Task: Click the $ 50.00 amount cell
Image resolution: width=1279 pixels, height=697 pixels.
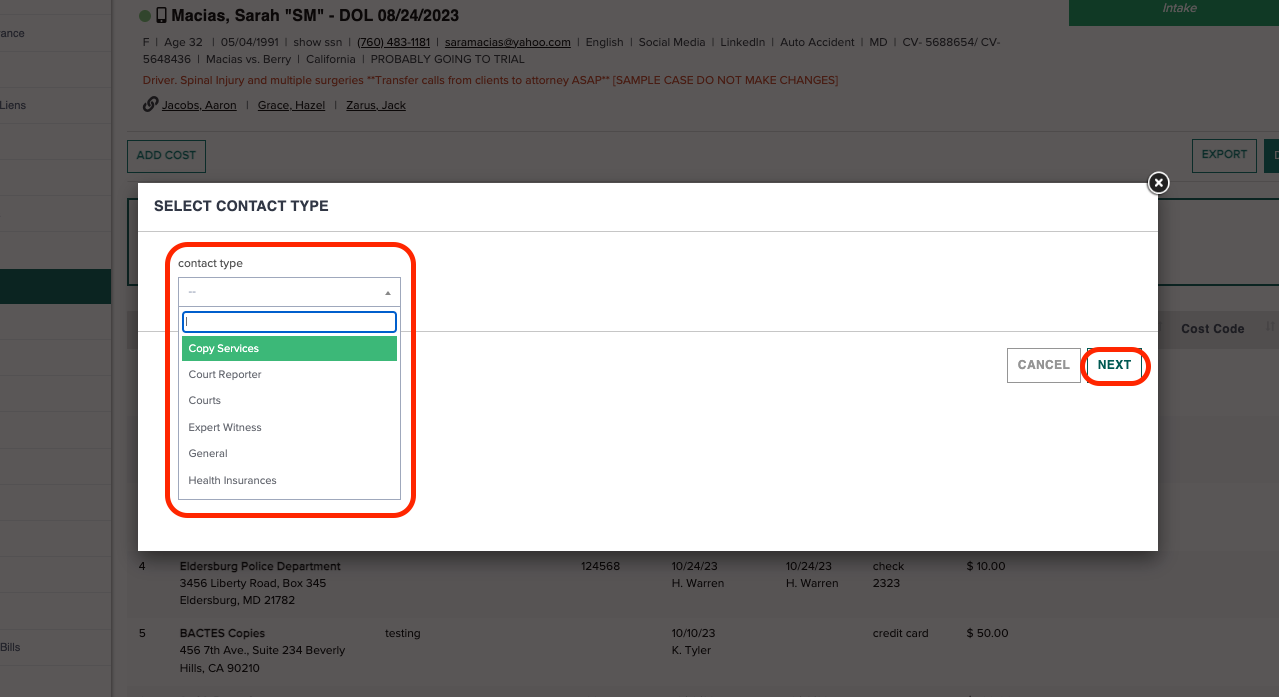Action: click(987, 633)
